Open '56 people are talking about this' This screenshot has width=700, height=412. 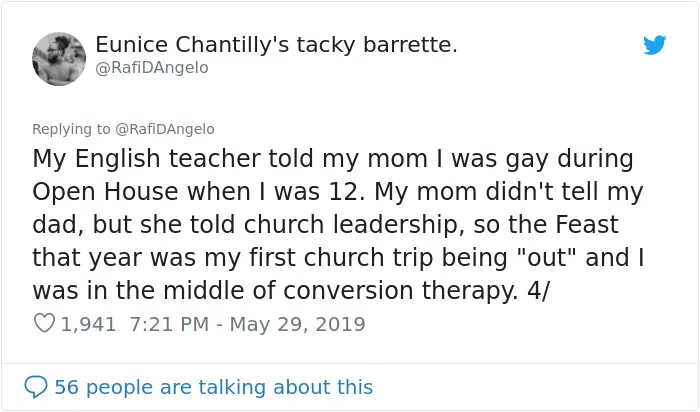213,387
